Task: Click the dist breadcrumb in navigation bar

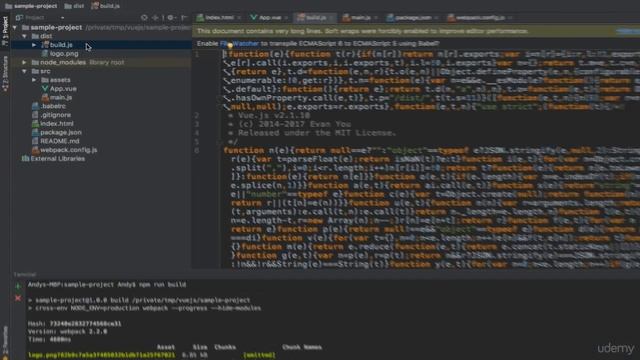Action: 74,6
